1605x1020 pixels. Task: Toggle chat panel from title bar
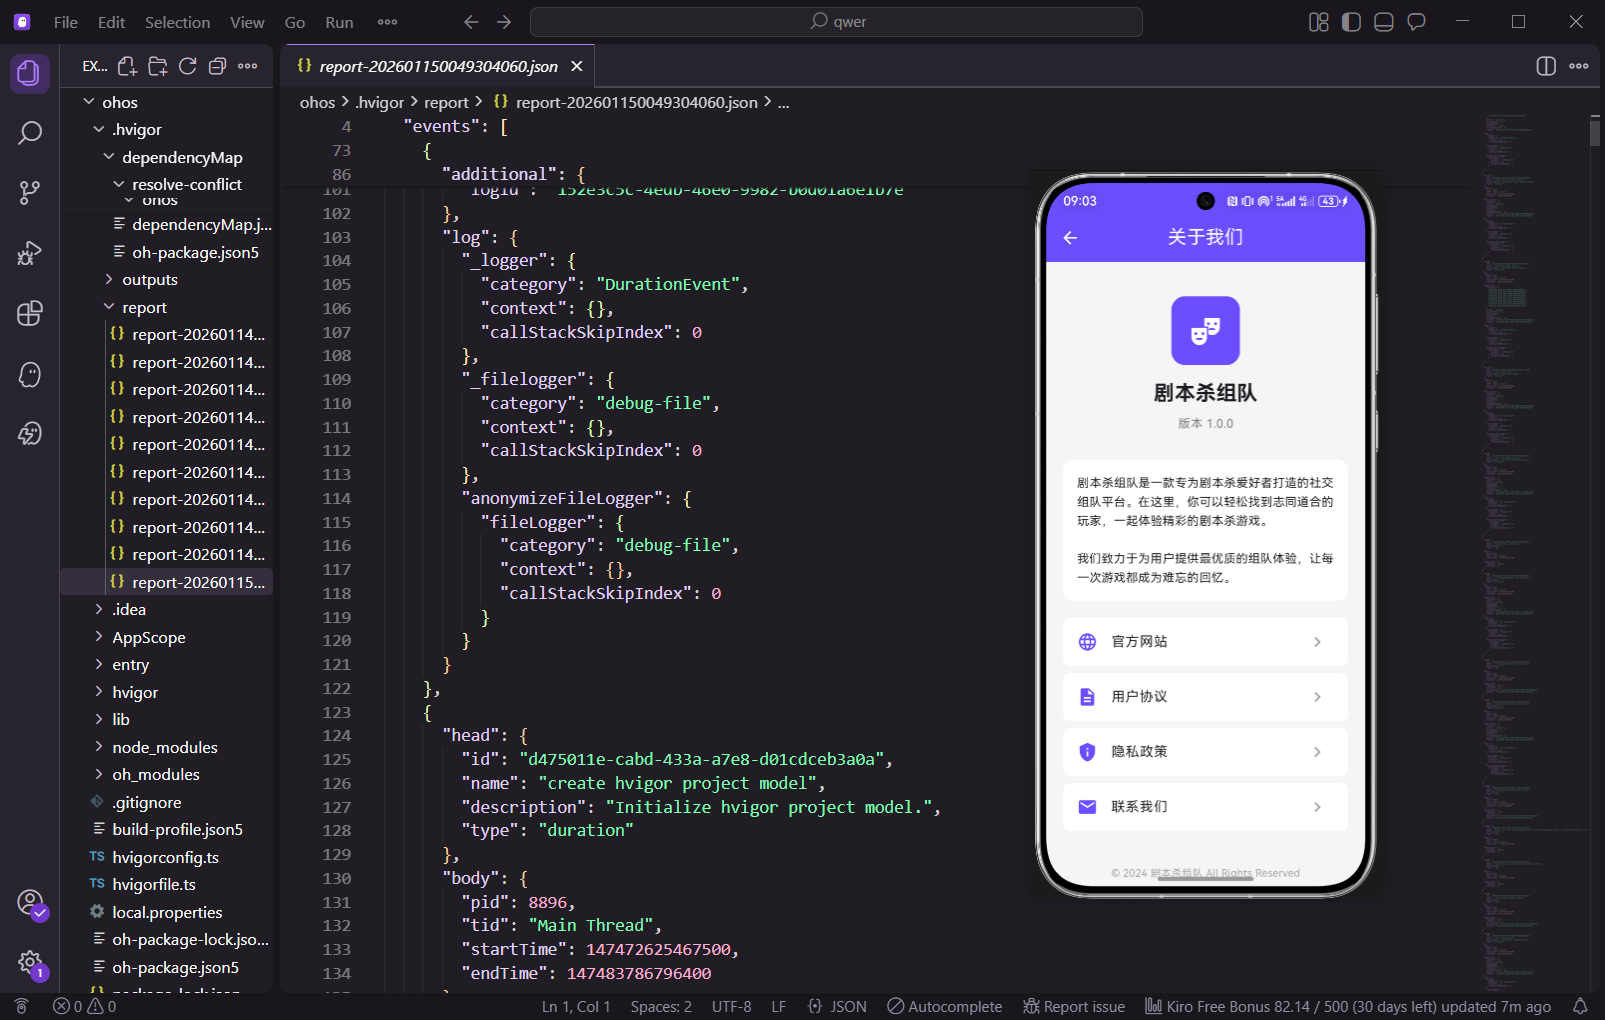click(1416, 22)
